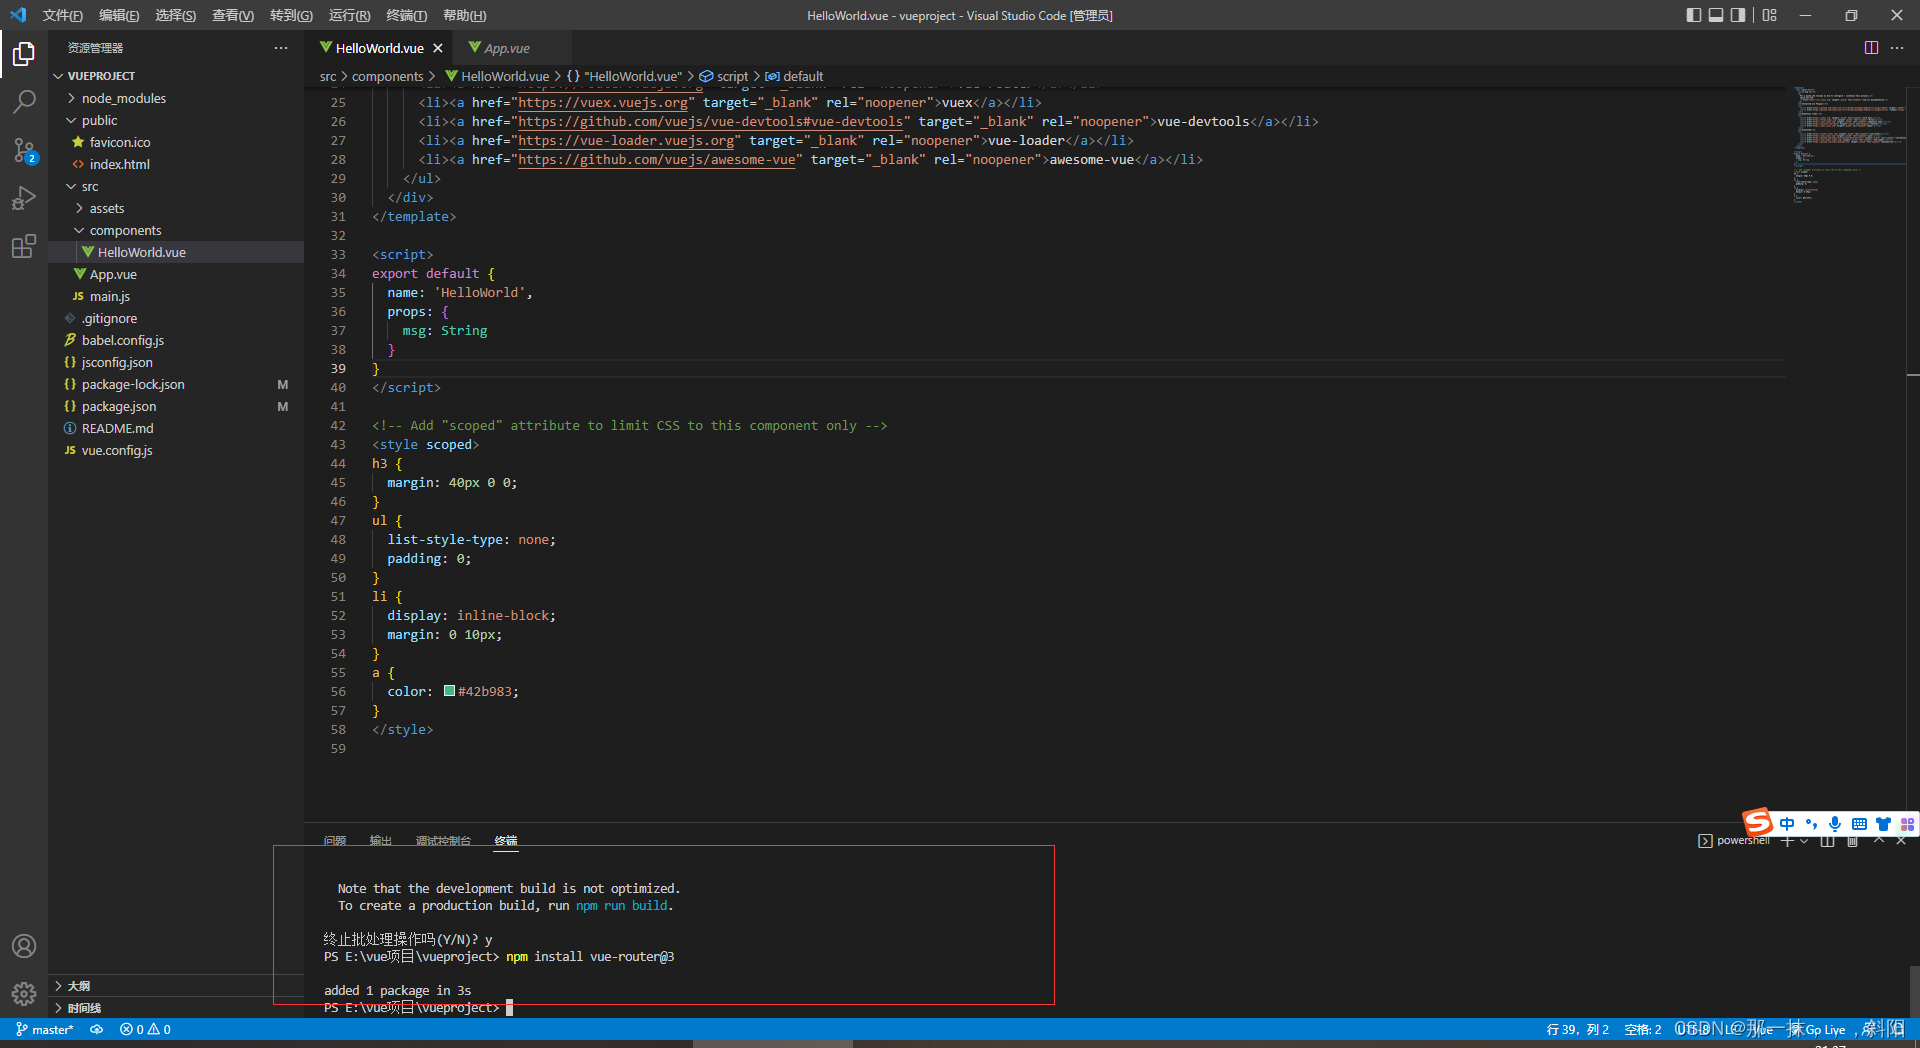Switch to the 调试控制台 (Debug Console) panel tab
Screen dimensions: 1920x1048
point(443,841)
